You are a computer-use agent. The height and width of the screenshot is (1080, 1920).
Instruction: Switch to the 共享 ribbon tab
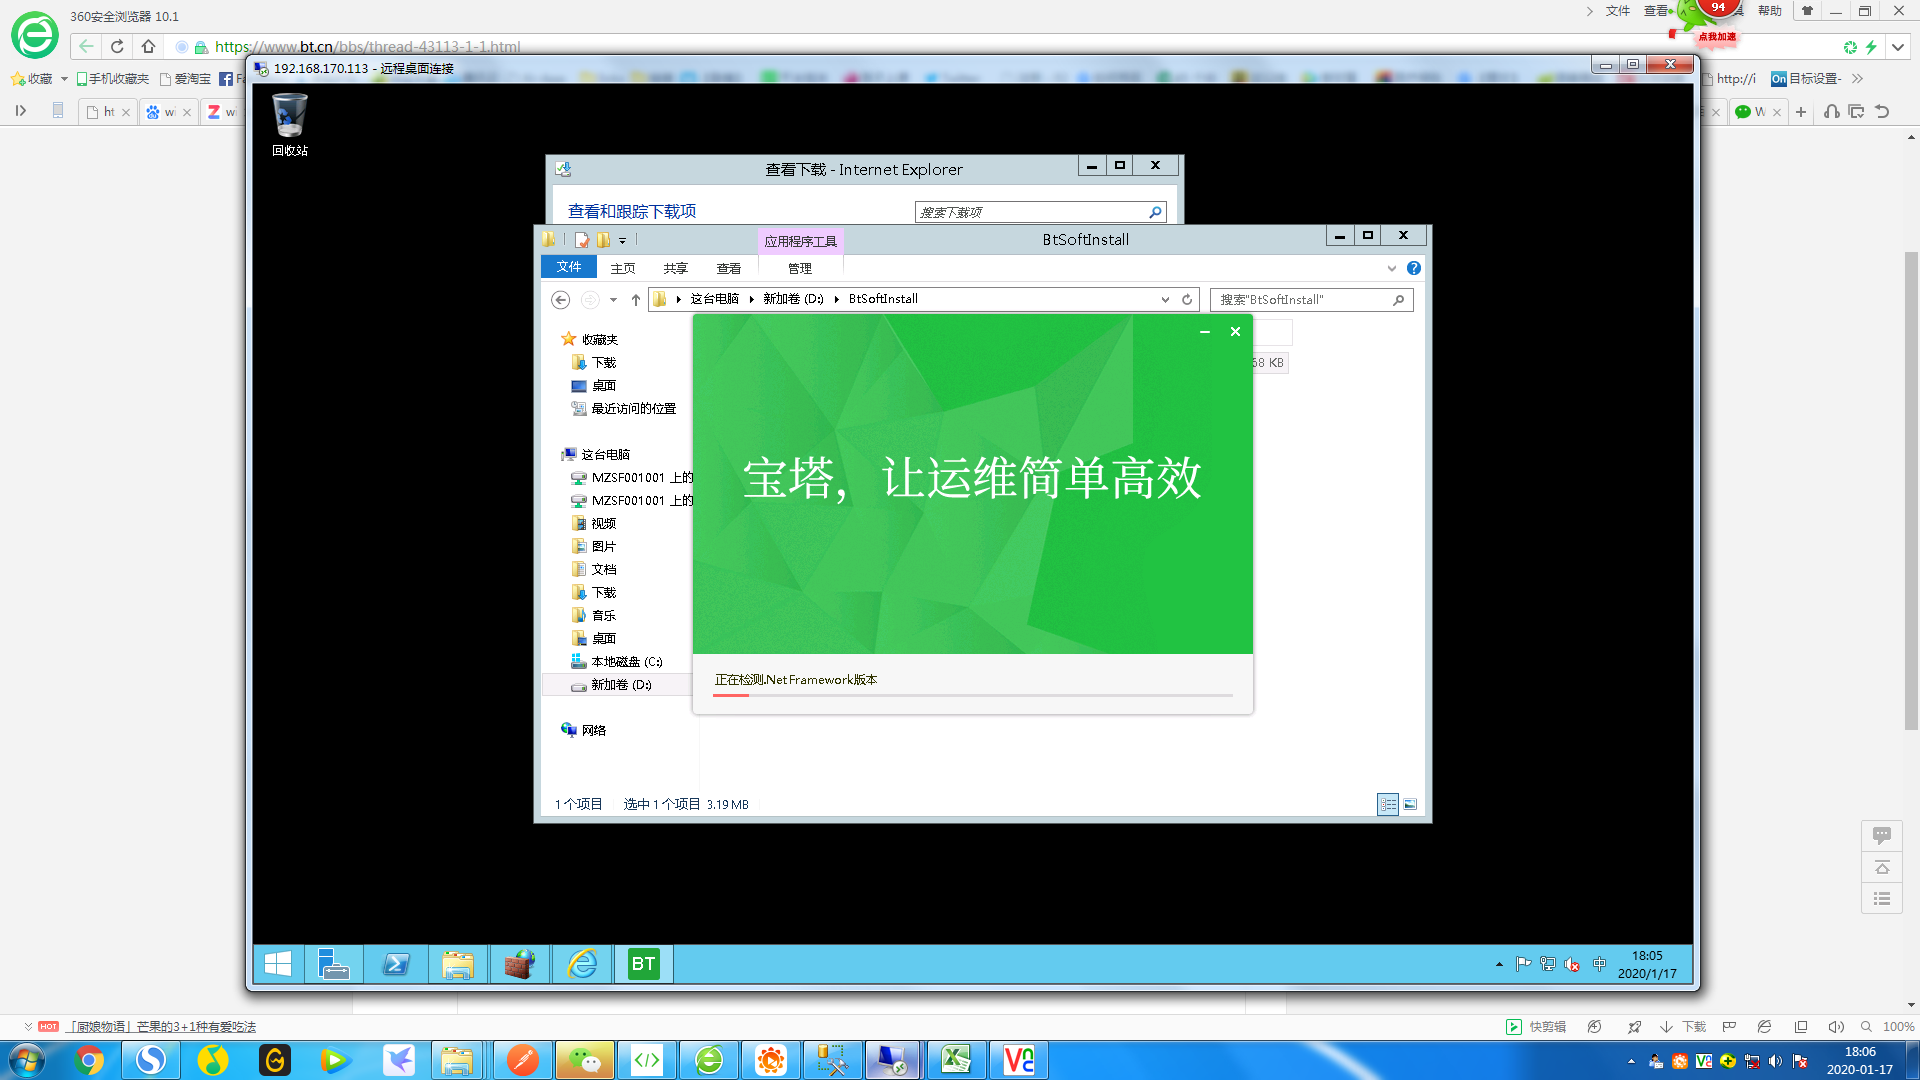pyautogui.click(x=676, y=268)
